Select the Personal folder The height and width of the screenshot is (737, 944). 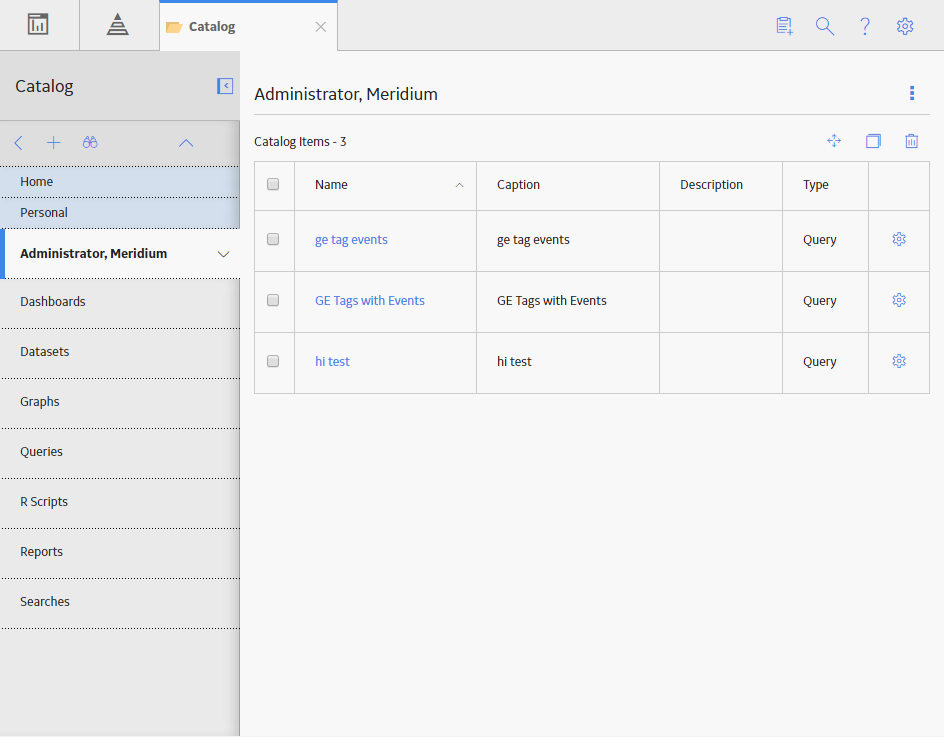[x=120, y=213]
